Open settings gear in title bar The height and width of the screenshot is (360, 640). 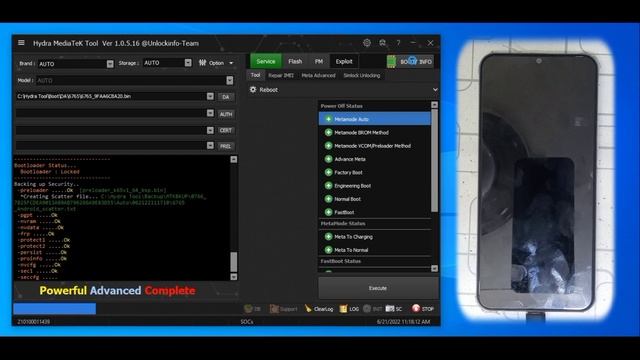click(x=367, y=42)
